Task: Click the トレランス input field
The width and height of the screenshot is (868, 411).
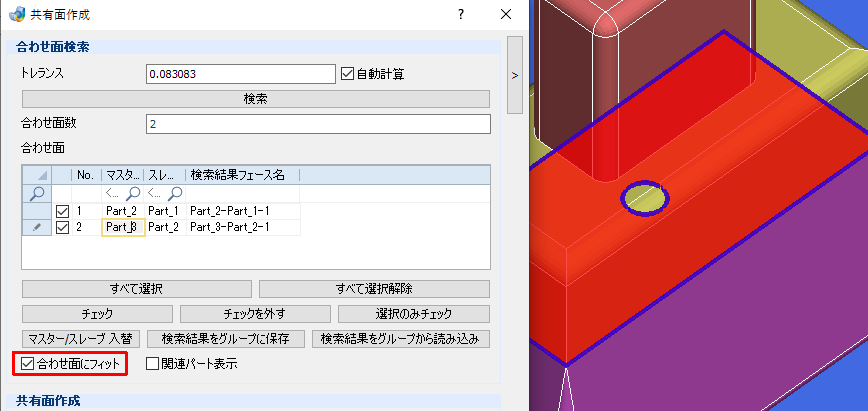Action: point(241,74)
